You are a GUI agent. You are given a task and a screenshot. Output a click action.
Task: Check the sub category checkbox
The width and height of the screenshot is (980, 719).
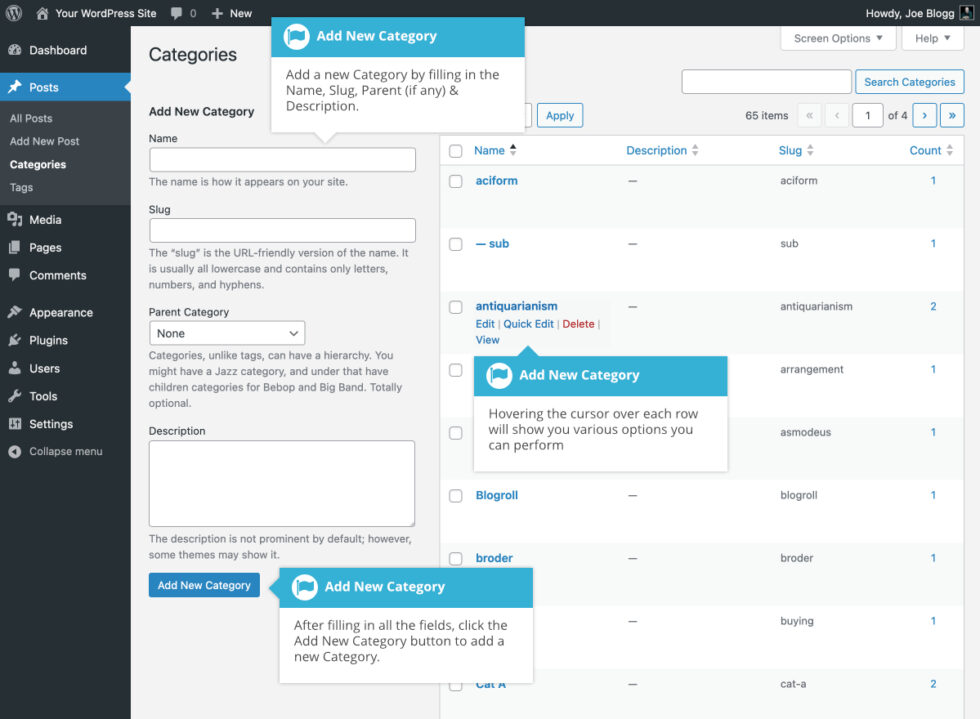point(456,244)
